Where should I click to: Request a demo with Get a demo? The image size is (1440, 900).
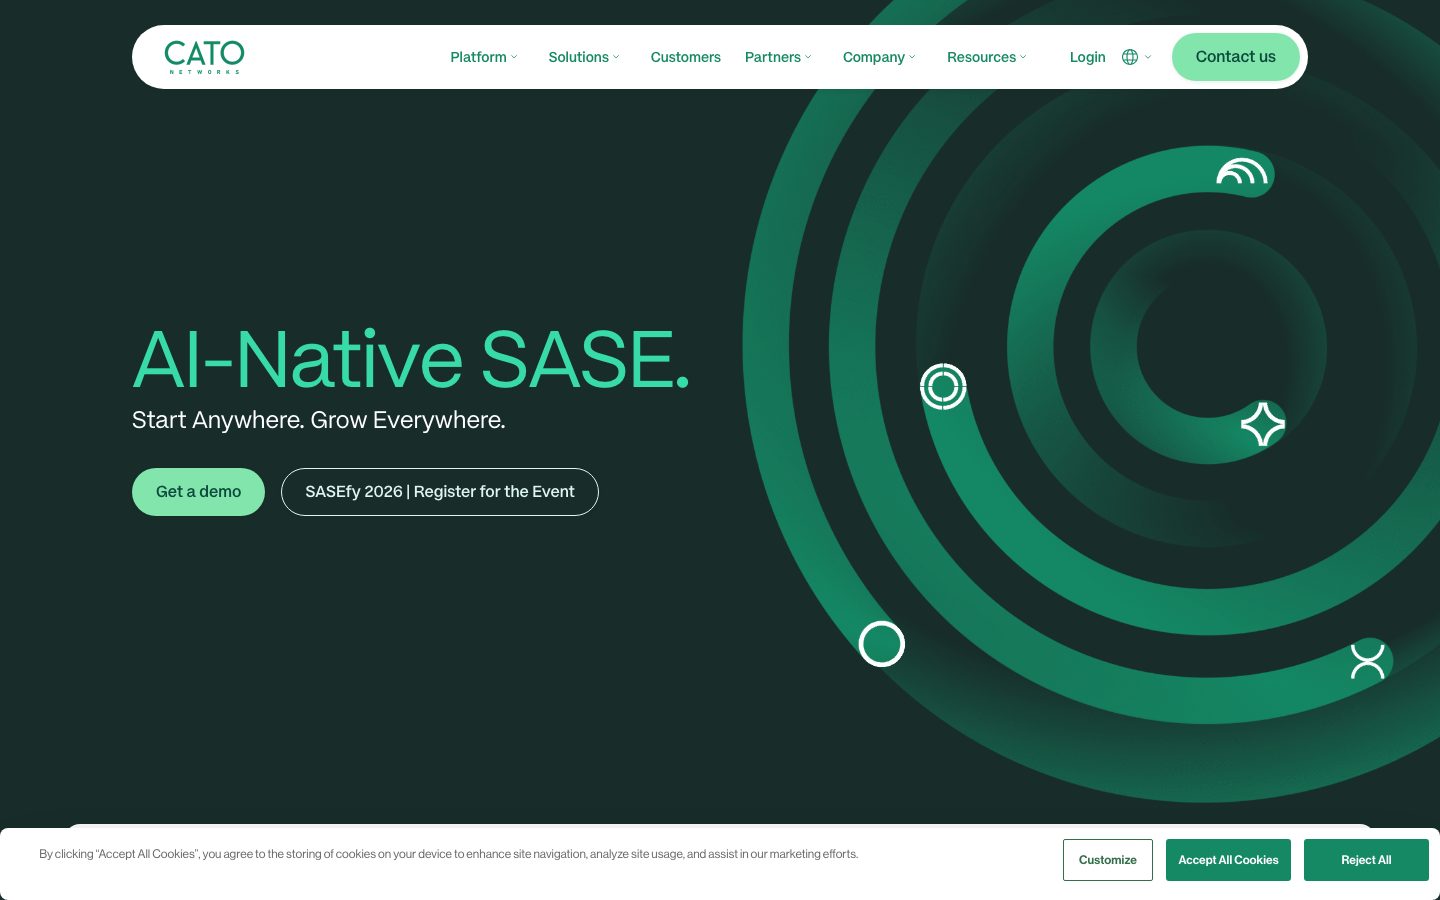[198, 492]
